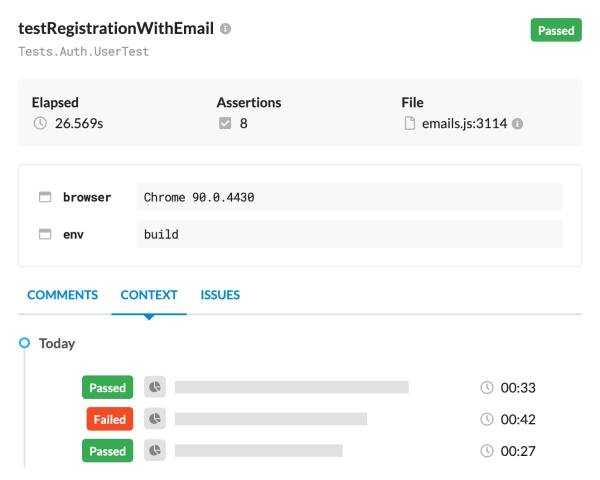Open pie chart icon for failed run
This screenshot has width=600, height=480.
point(155,419)
